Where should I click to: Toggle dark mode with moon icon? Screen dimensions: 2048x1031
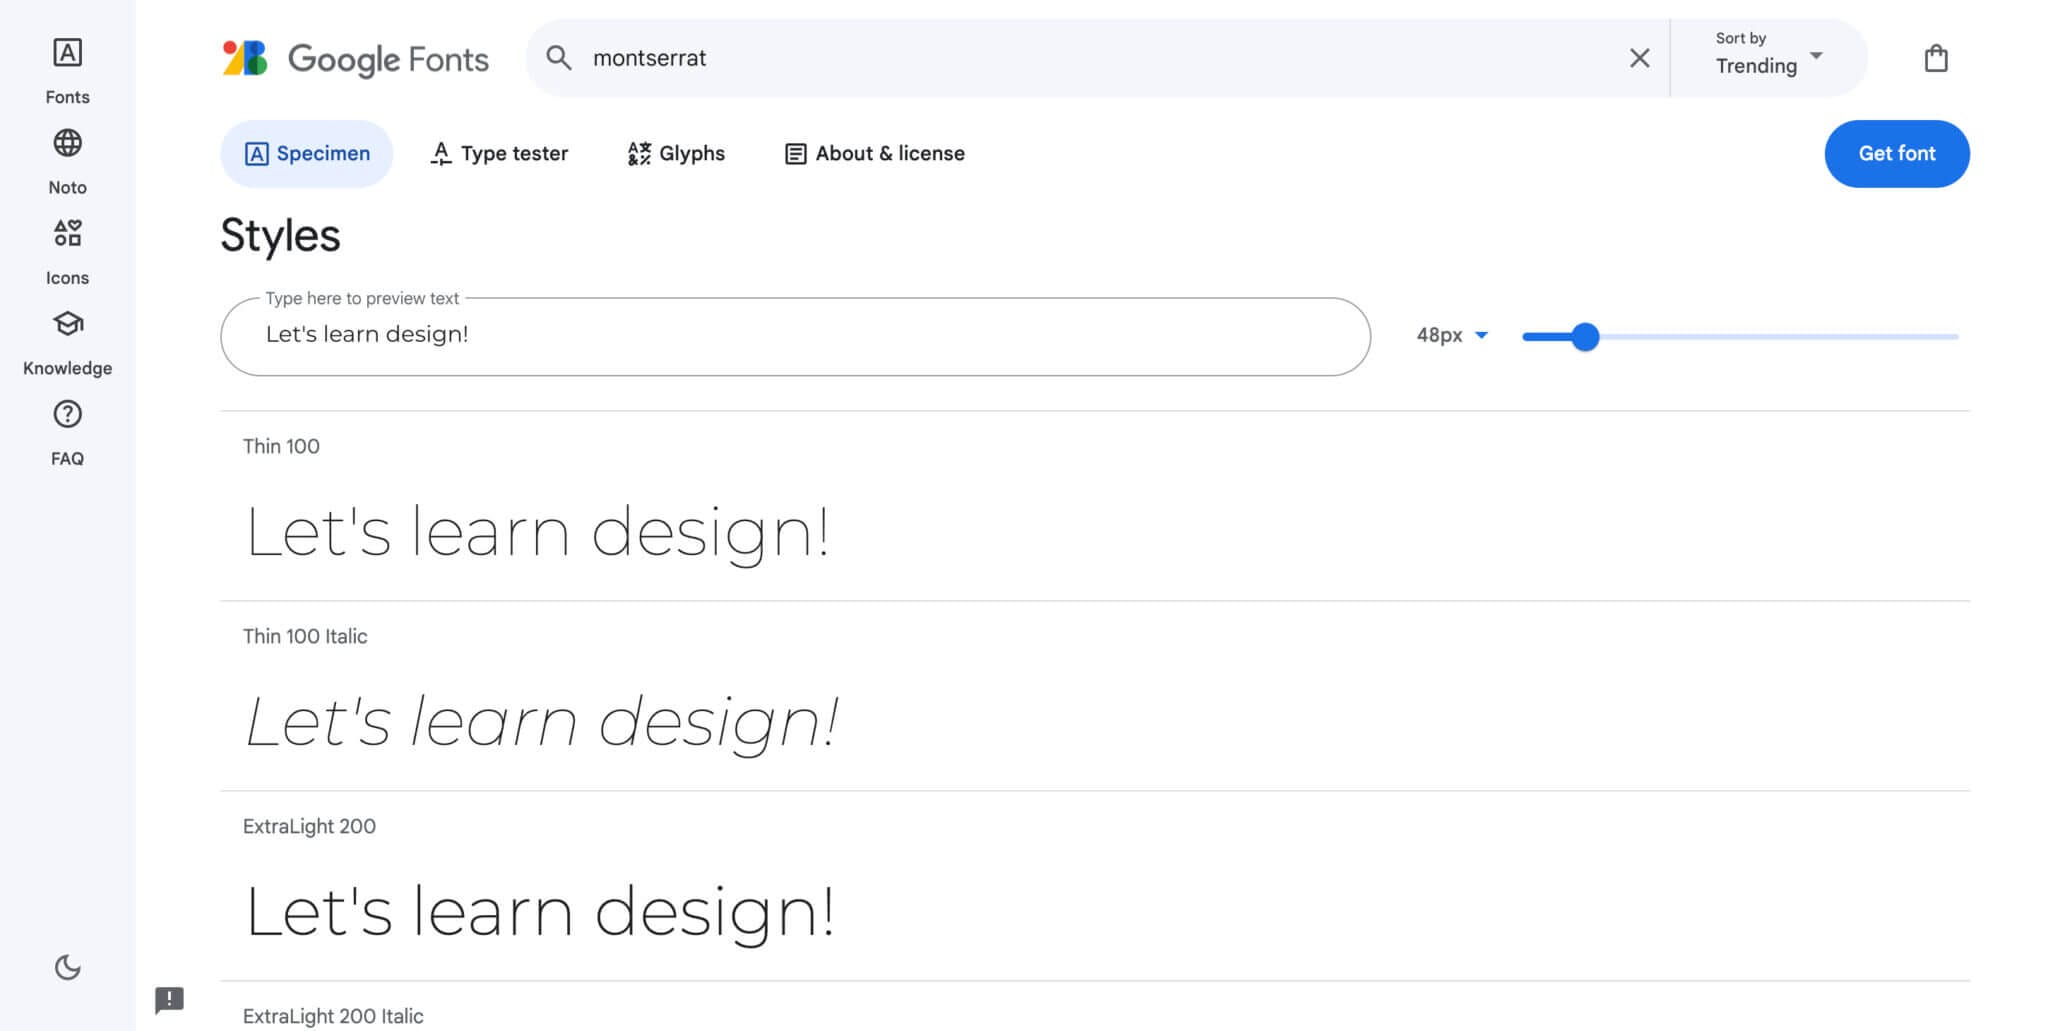[67, 967]
